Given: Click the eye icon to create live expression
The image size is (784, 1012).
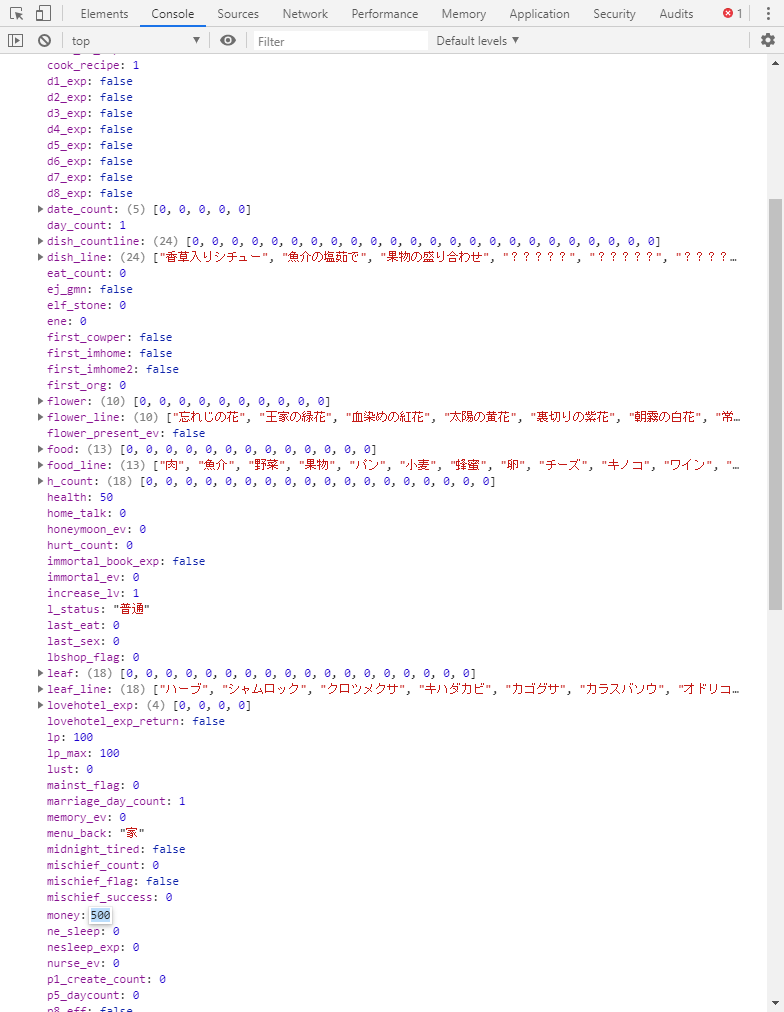Looking at the screenshot, I should click(x=228, y=41).
